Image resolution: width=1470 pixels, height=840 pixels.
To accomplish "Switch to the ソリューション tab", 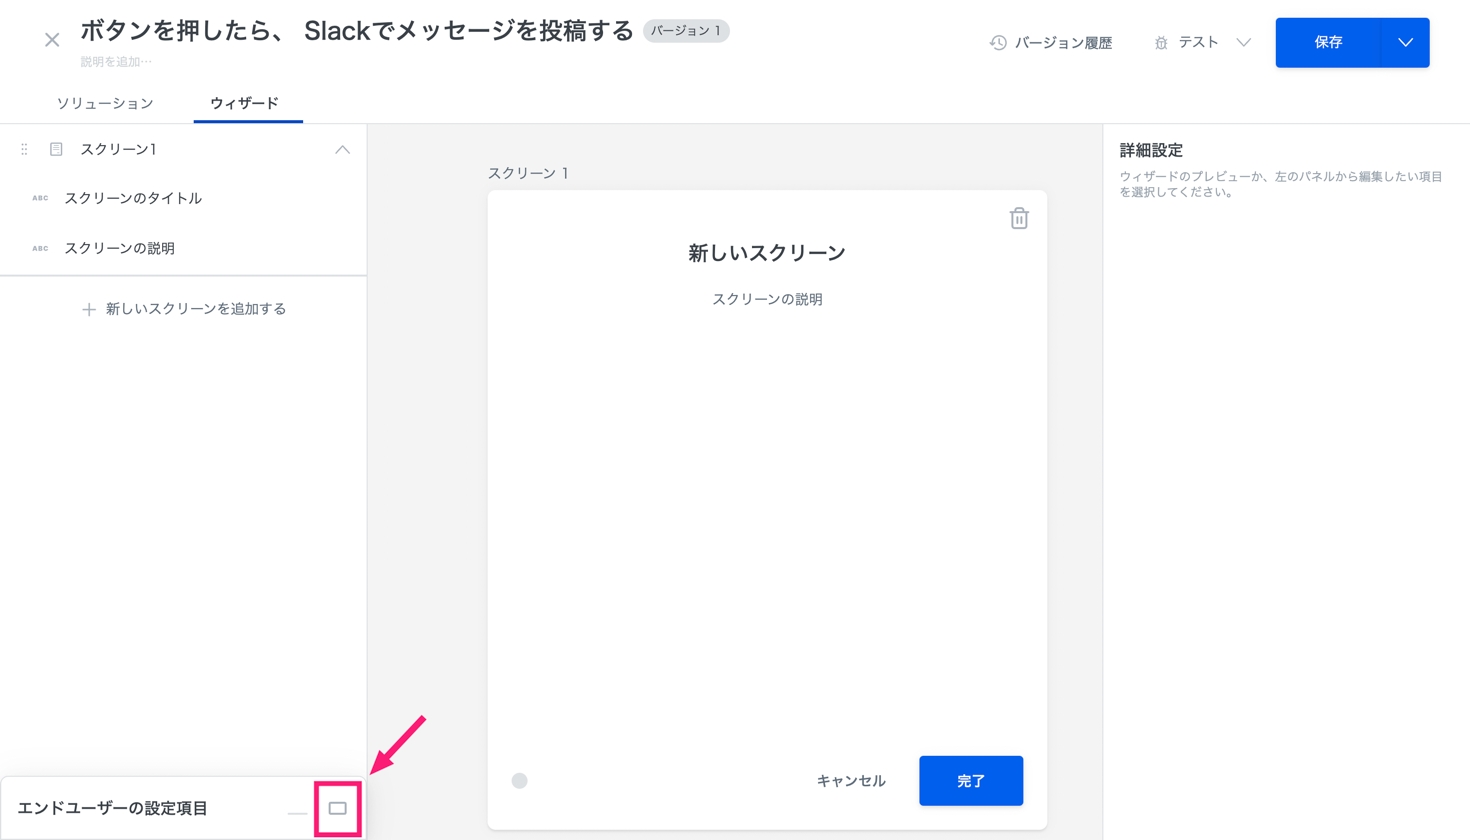I will coord(105,103).
